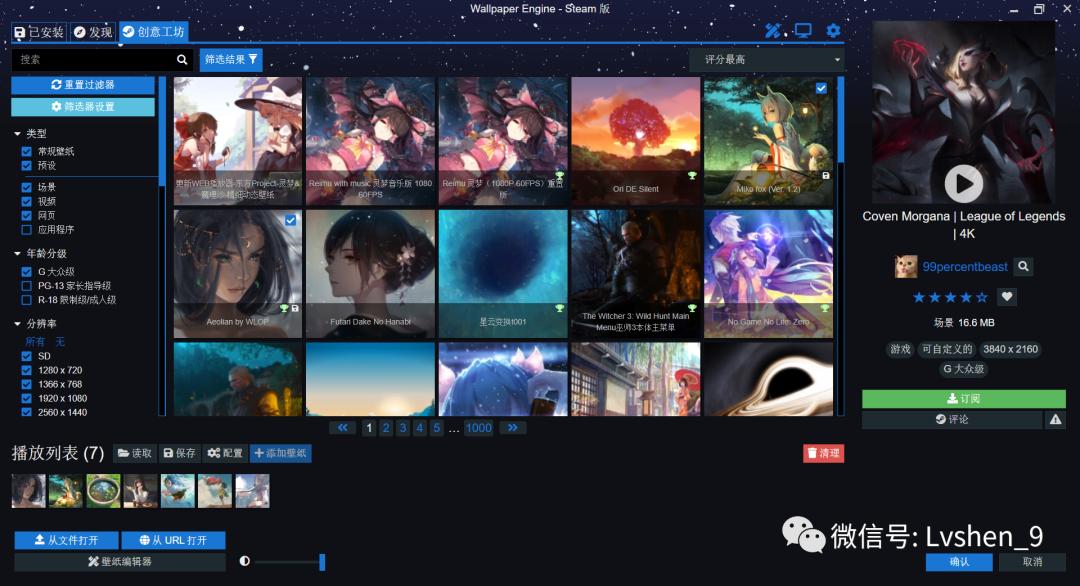Add Coven Morgana to favorites with heart icon

(1007, 297)
